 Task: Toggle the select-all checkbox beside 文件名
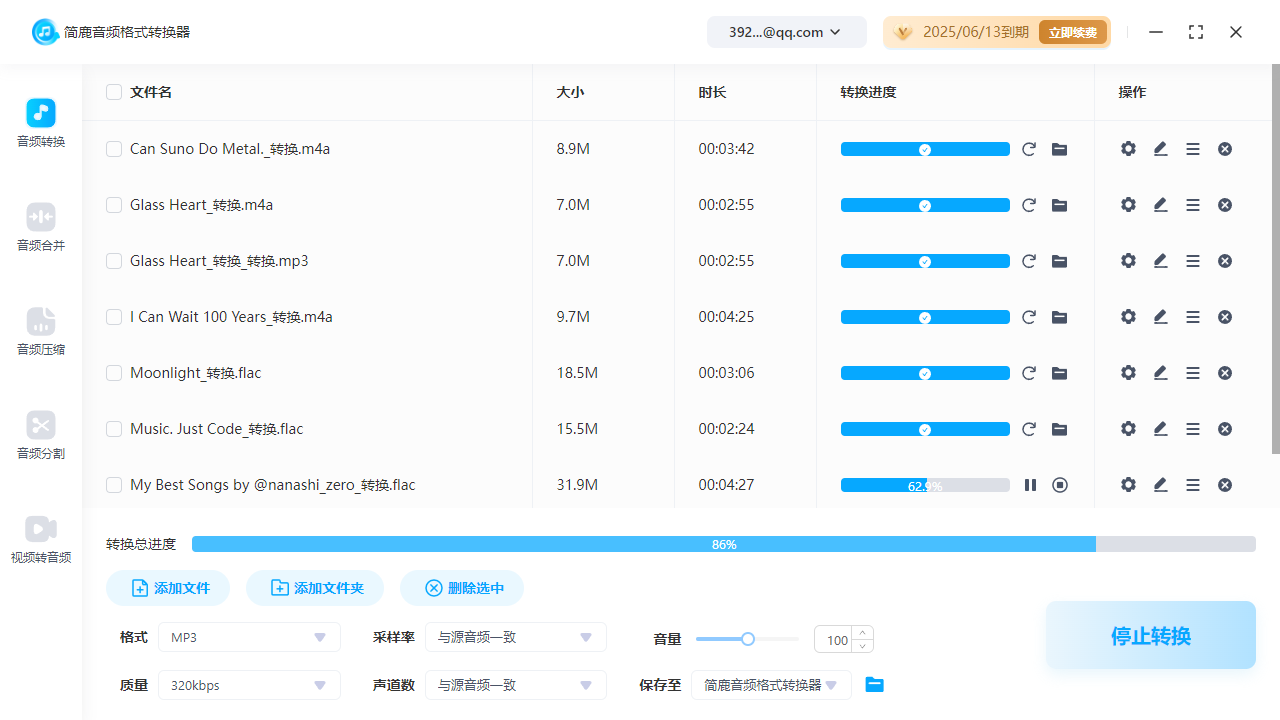tap(114, 92)
